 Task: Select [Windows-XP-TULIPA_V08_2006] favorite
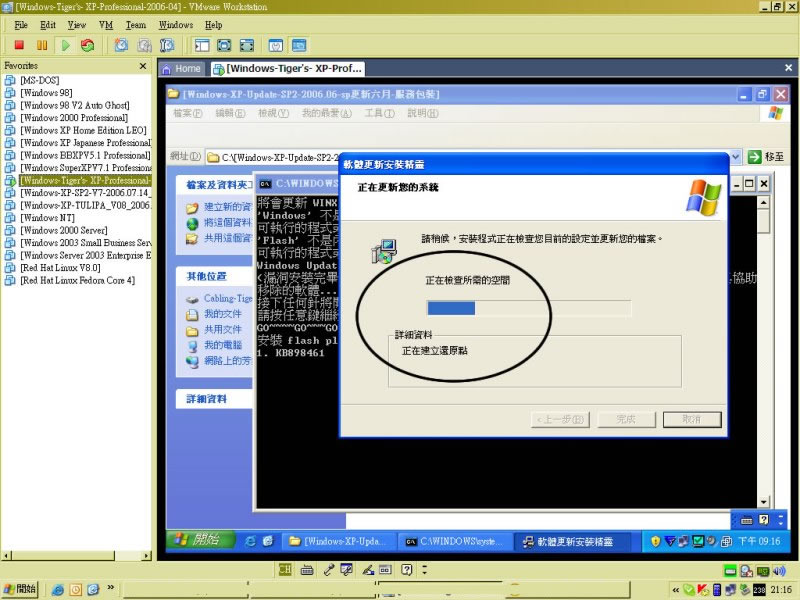point(86,205)
